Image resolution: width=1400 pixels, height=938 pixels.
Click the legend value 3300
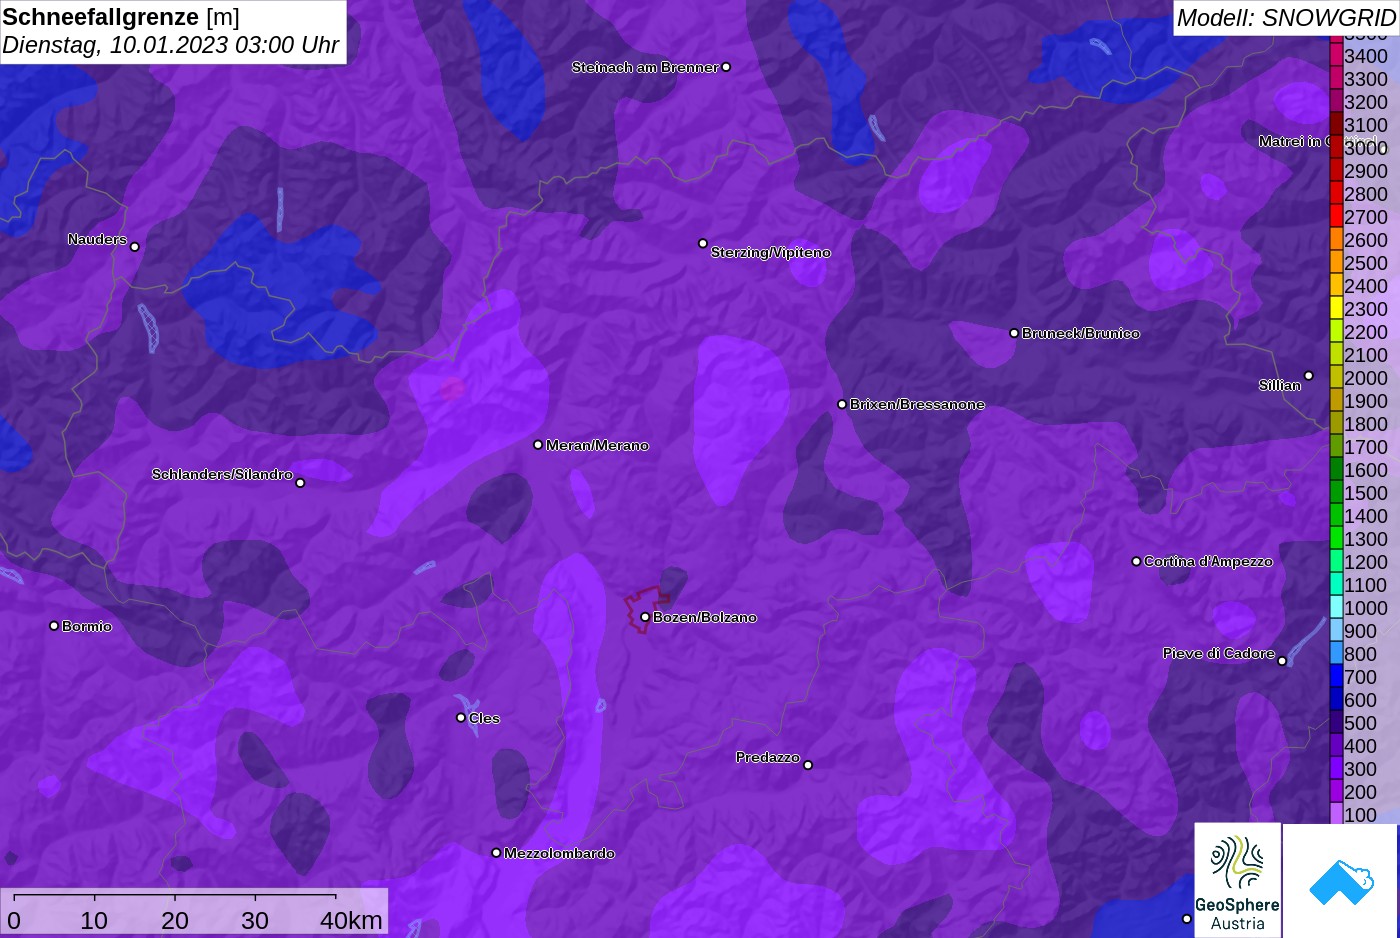[x=1366, y=79]
